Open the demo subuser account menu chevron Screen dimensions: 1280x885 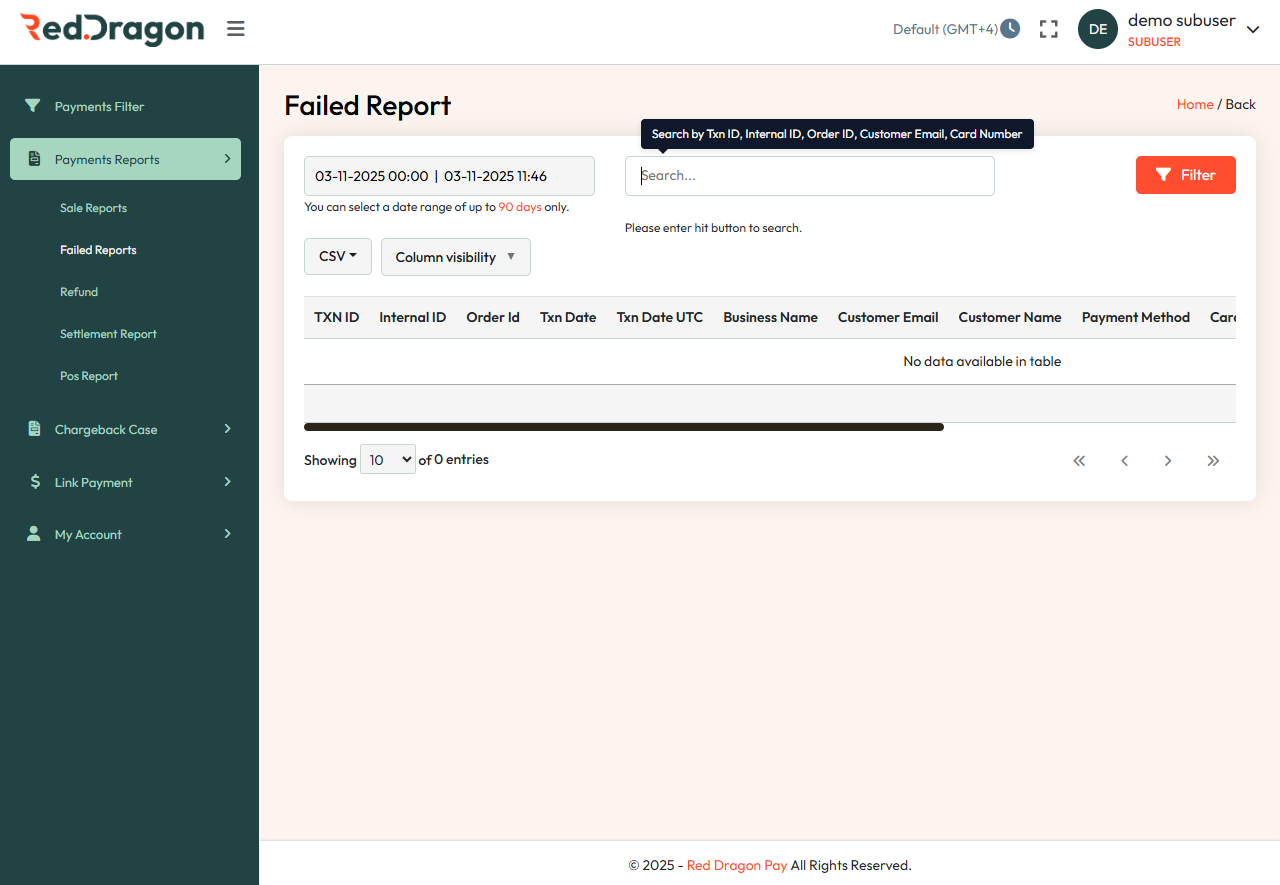pyautogui.click(x=1252, y=29)
